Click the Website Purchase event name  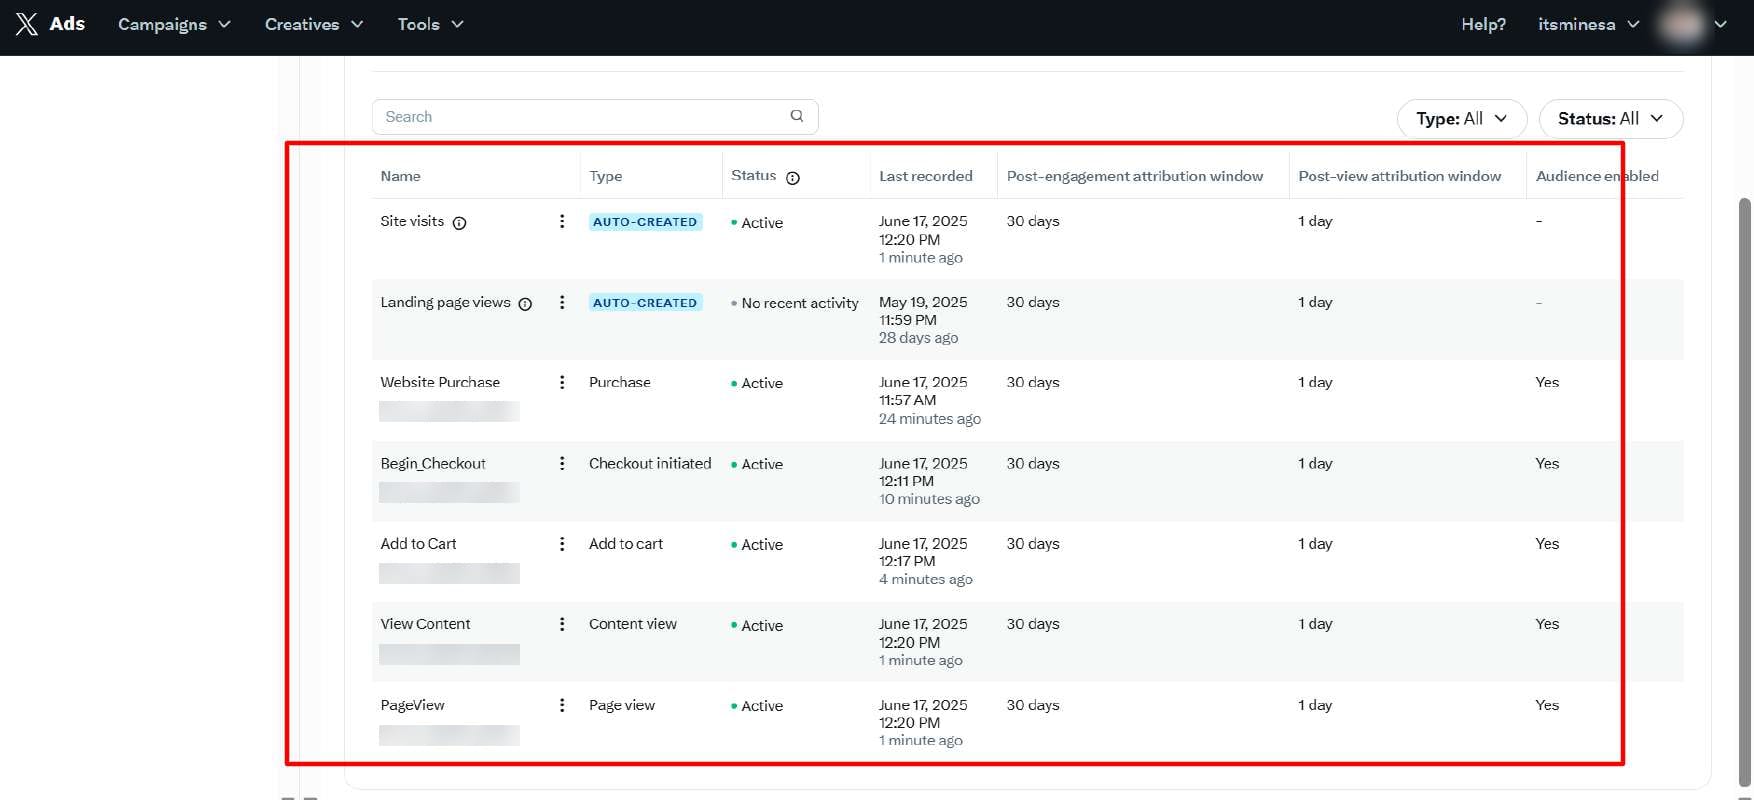point(440,382)
